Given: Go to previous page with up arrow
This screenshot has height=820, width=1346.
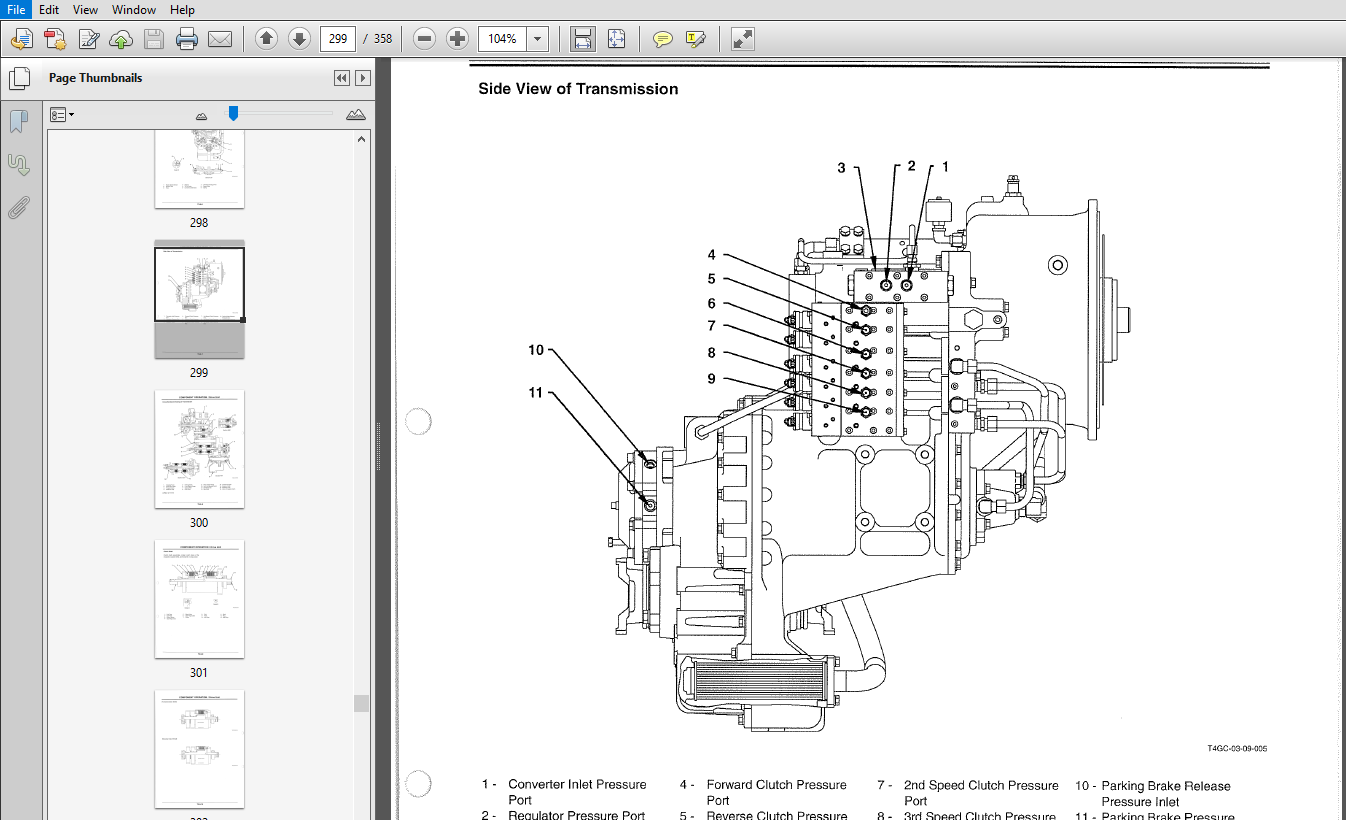Looking at the screenshot, I should click(266, 39).
